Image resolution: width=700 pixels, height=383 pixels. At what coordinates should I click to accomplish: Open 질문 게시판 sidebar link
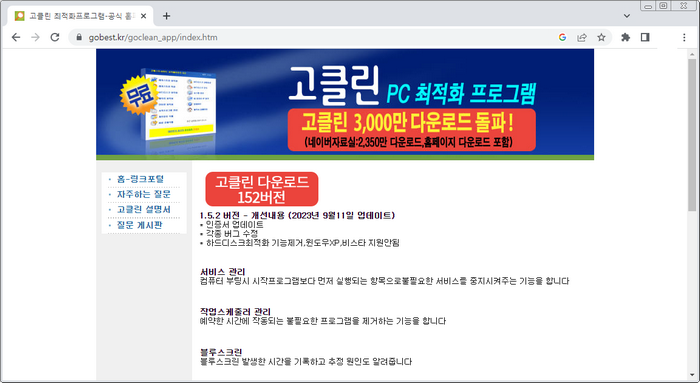point(139,225)
